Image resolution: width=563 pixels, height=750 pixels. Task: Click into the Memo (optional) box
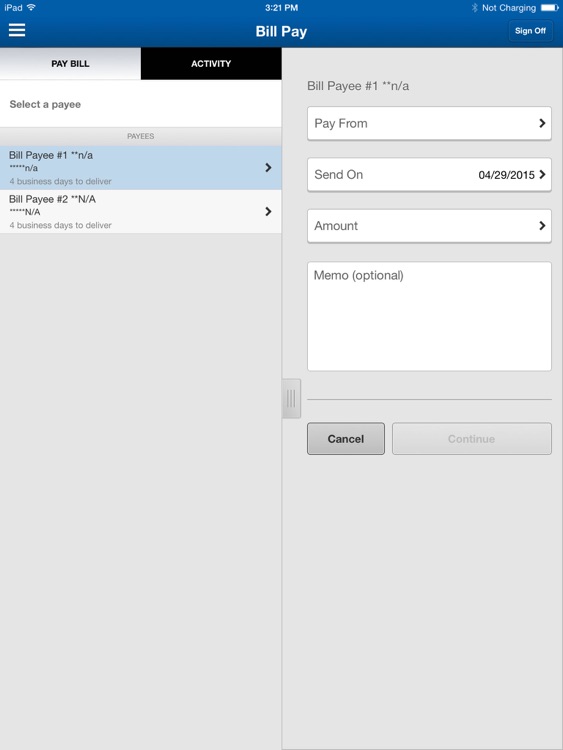coord(429,316)
